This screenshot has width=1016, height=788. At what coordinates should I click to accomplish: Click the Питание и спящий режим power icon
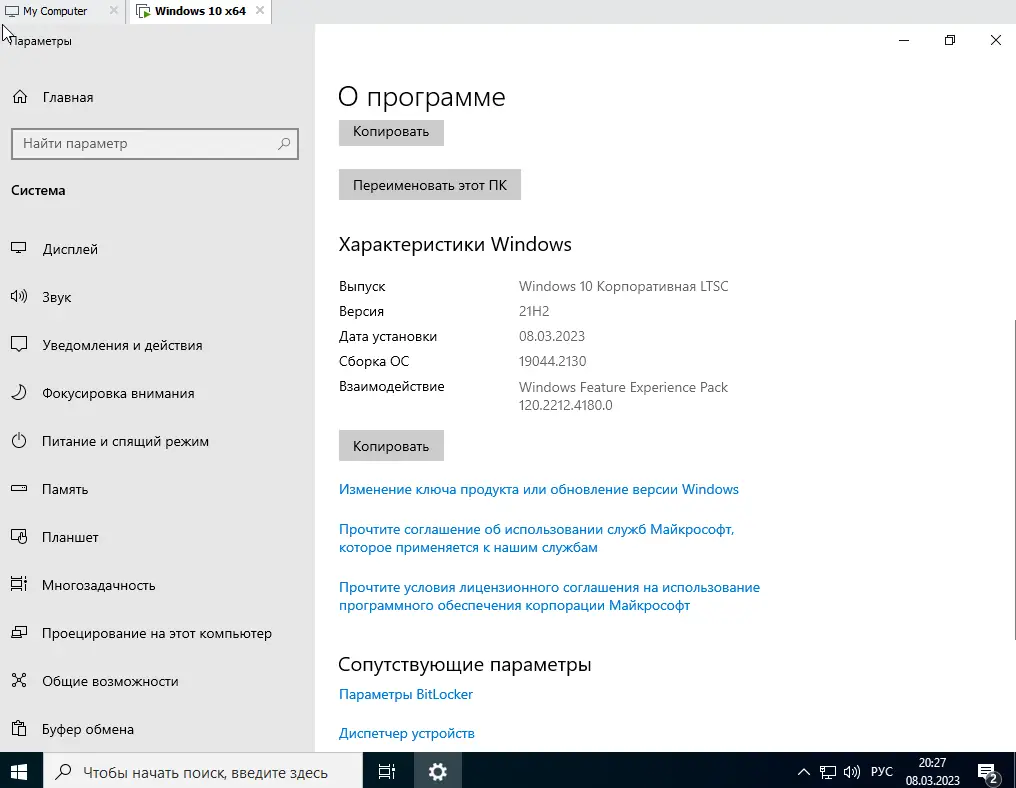coord(19,441)
